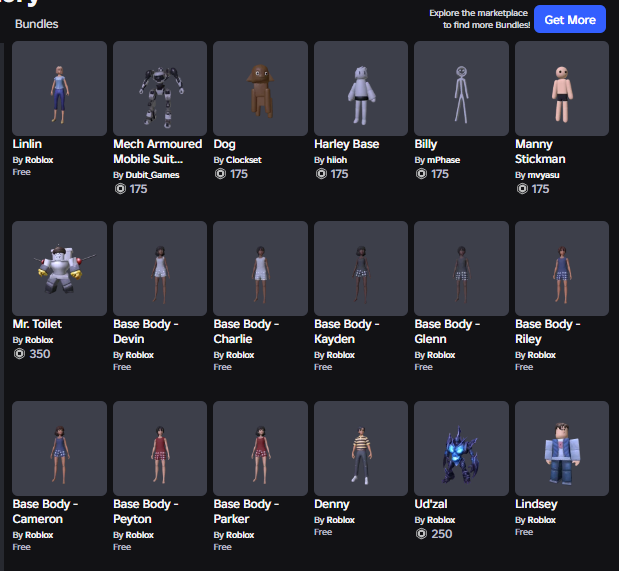The image size is (619, 571).
Task: Select the Manny Stickman thumbnail
Action: (x=562, y=88)
